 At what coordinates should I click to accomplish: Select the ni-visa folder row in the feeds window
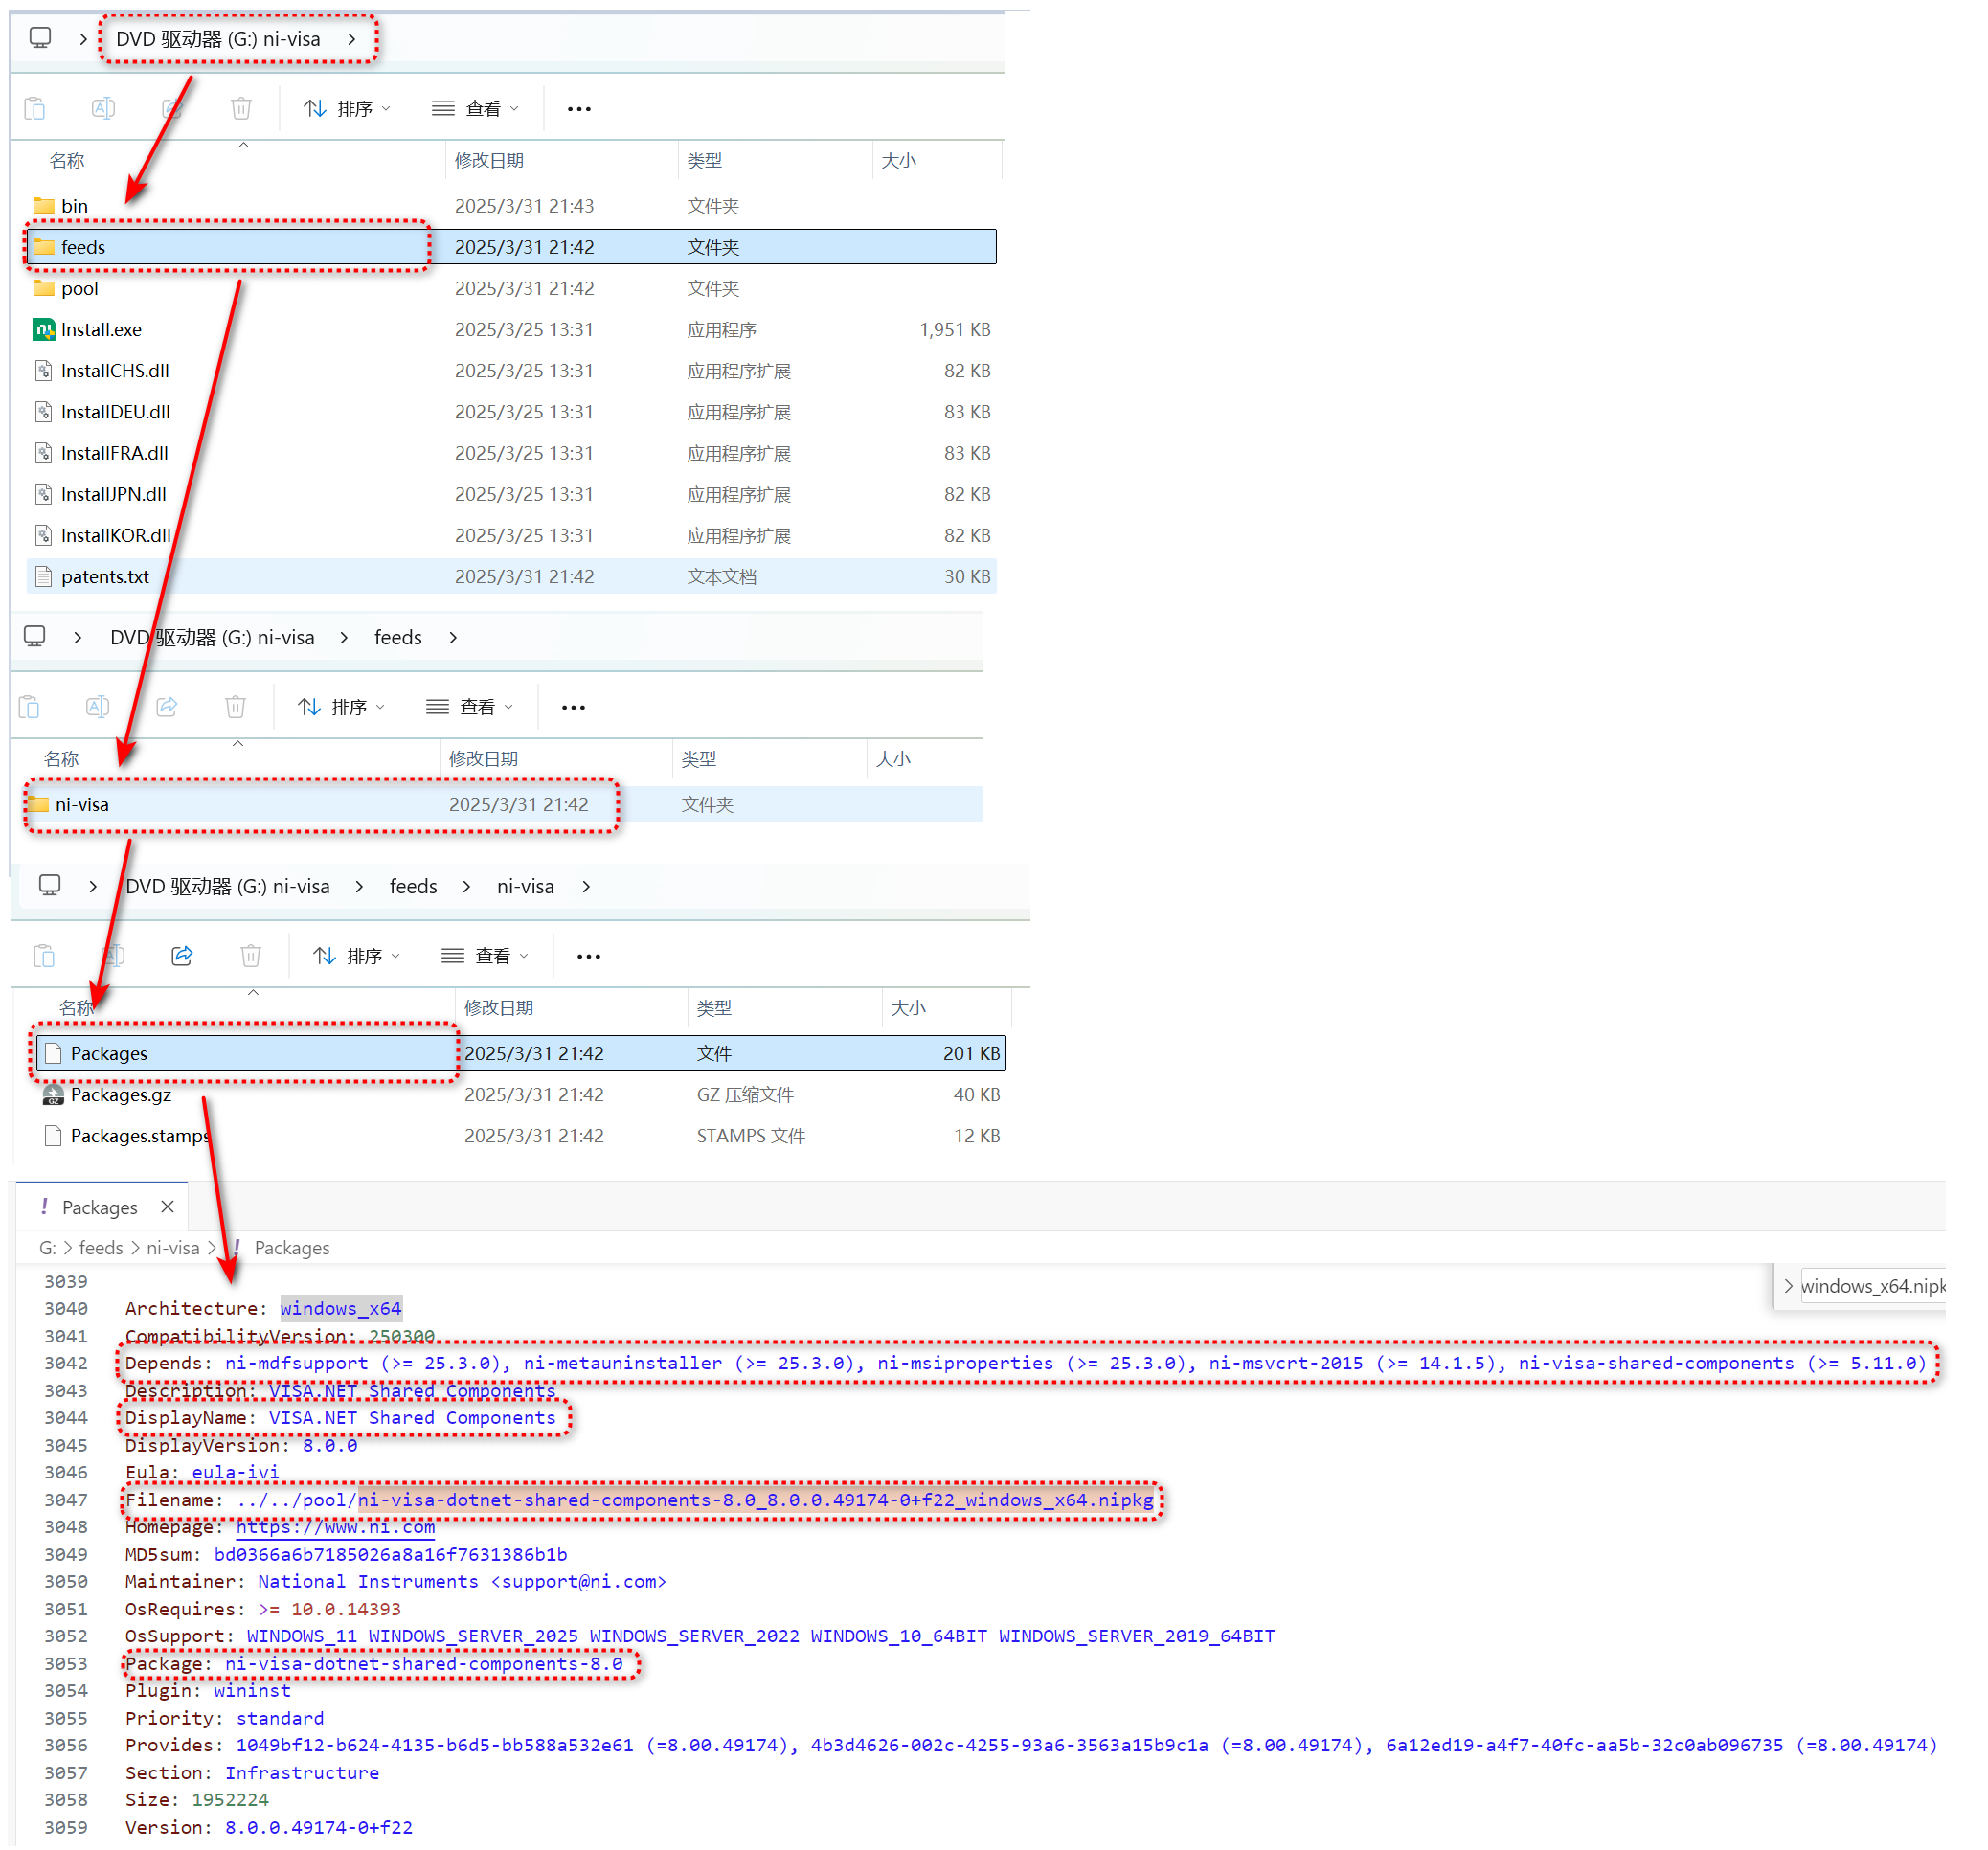(502, 804)
